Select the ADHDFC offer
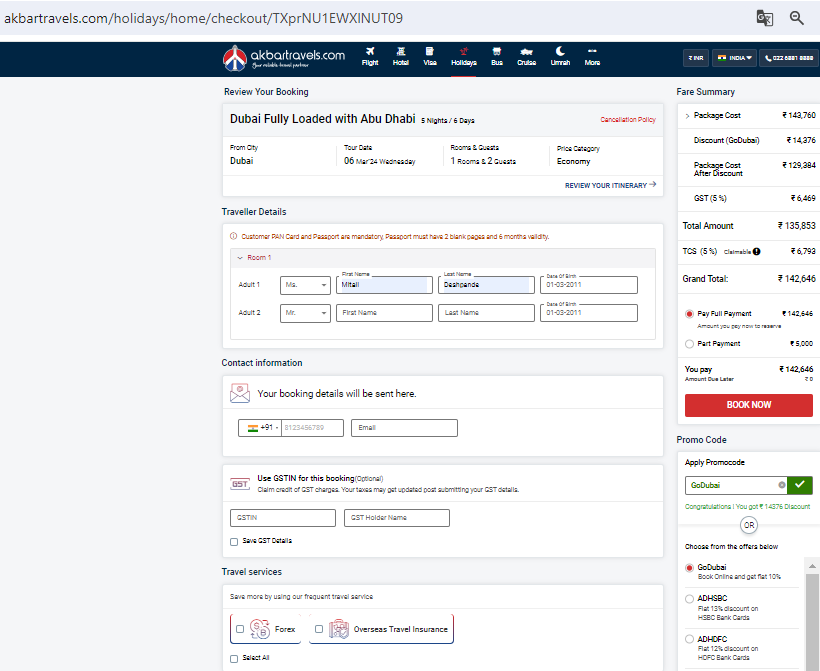The image size is (820, 671). tap(689, 639)
